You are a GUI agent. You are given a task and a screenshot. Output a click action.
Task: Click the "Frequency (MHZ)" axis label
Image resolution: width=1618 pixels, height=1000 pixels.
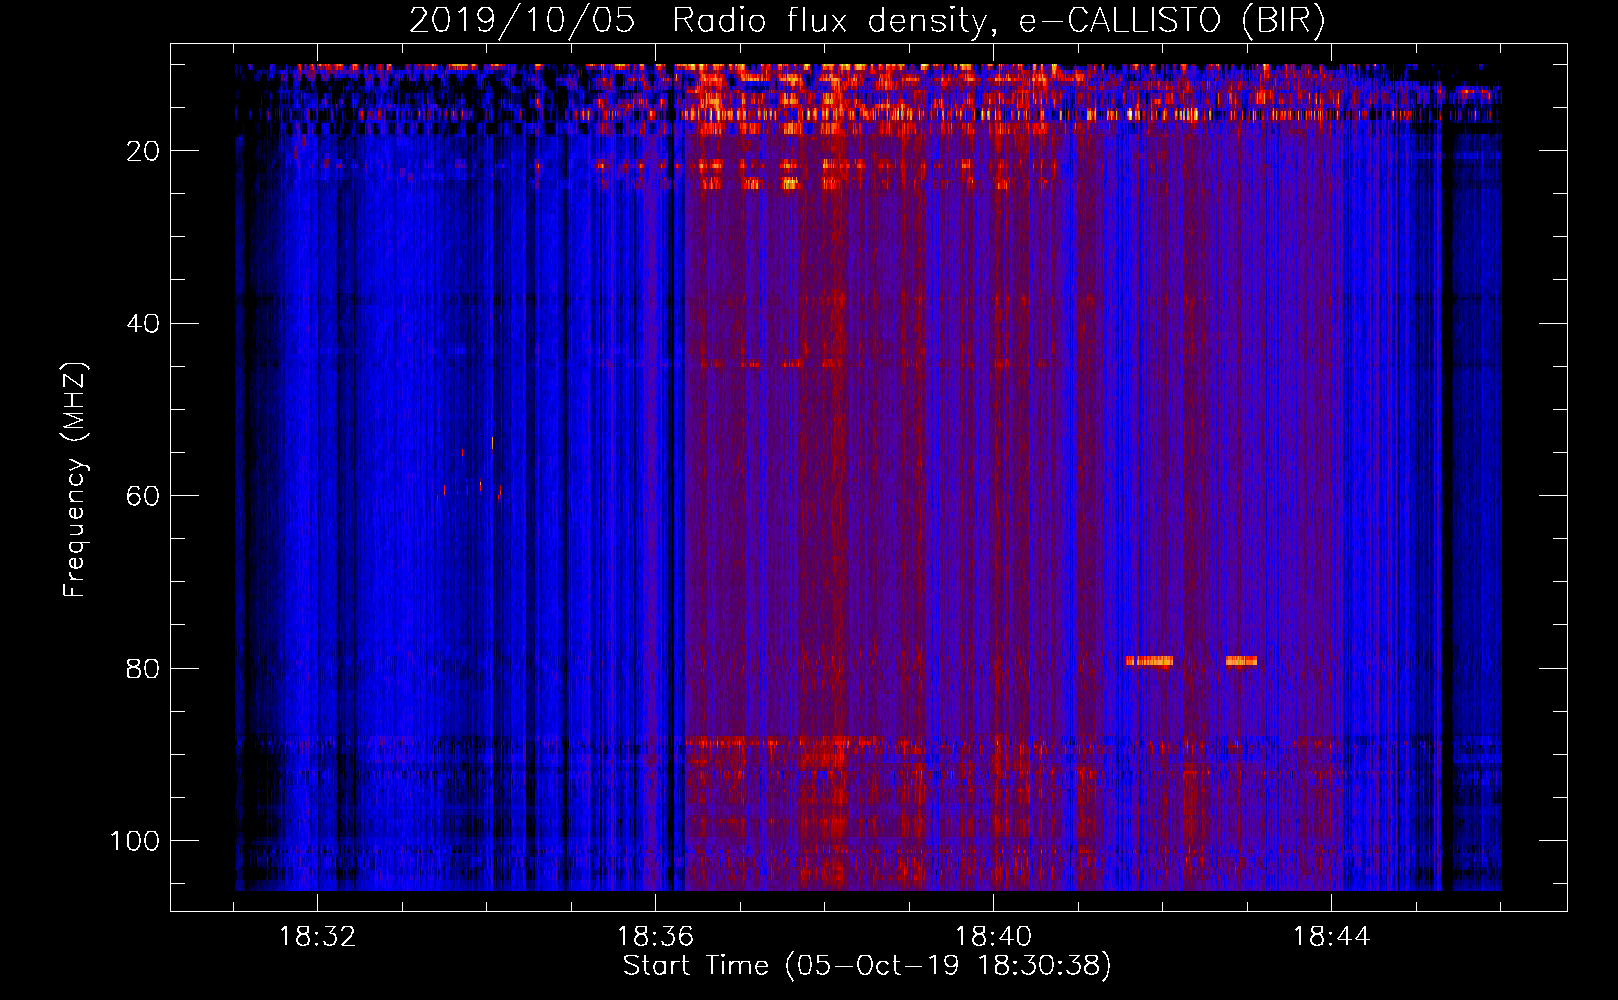75,480
